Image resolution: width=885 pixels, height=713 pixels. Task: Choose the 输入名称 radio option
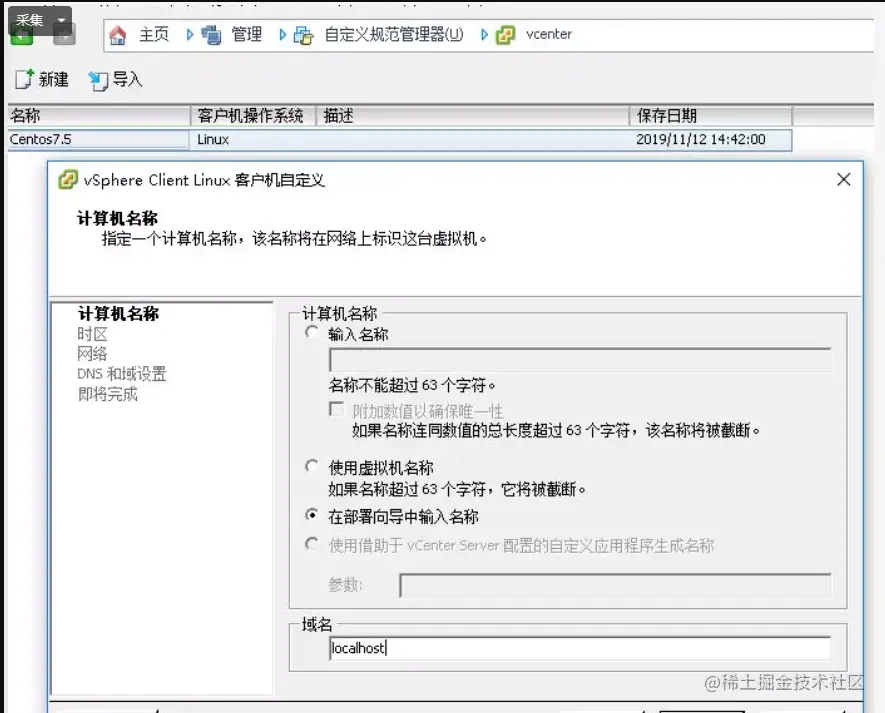point(311,333)
